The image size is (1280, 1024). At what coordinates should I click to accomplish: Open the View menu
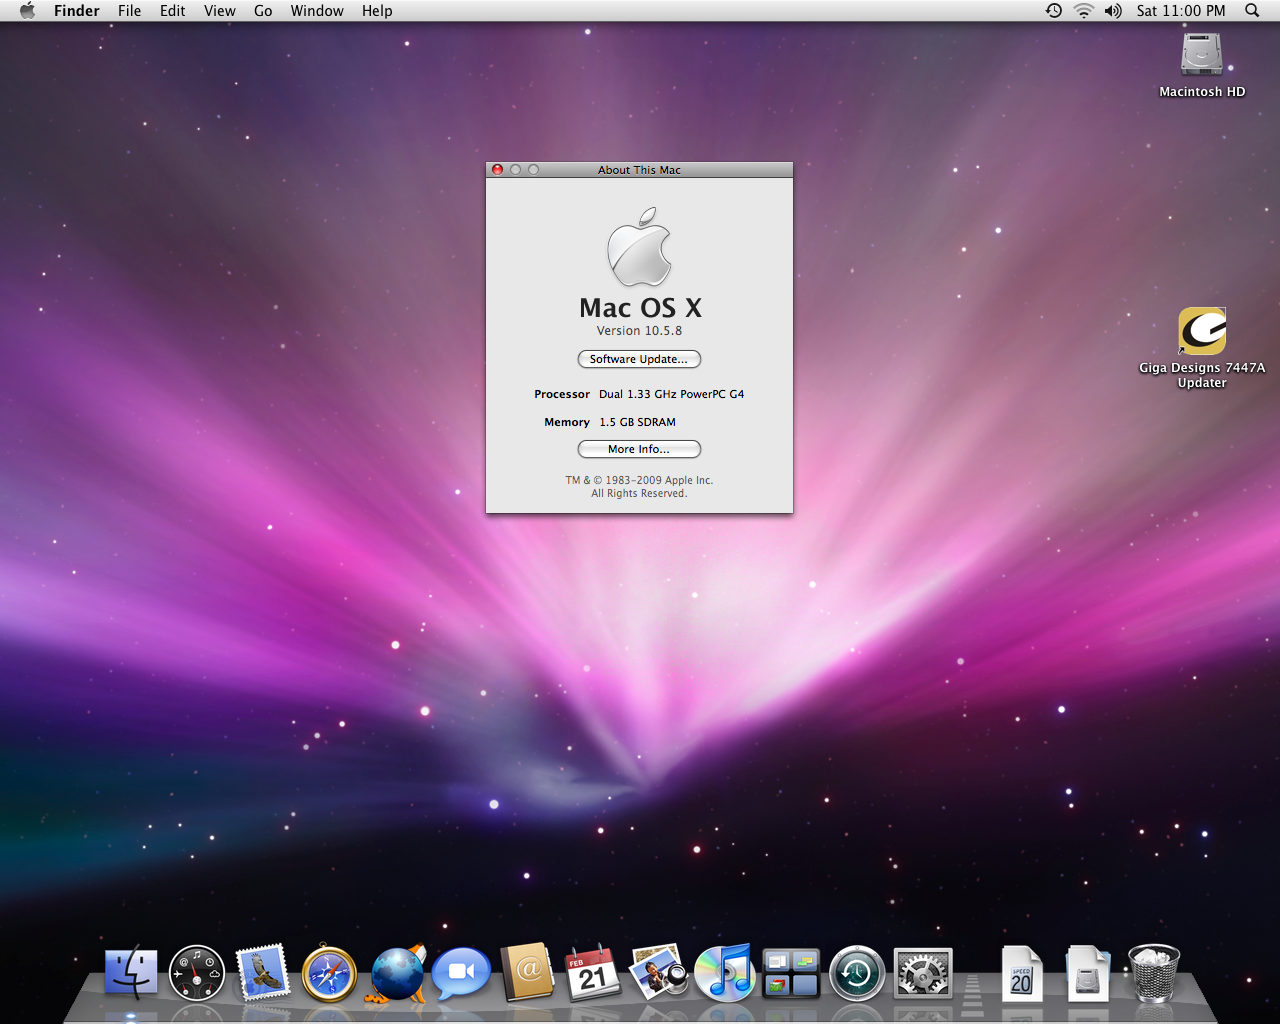[219, 10]
